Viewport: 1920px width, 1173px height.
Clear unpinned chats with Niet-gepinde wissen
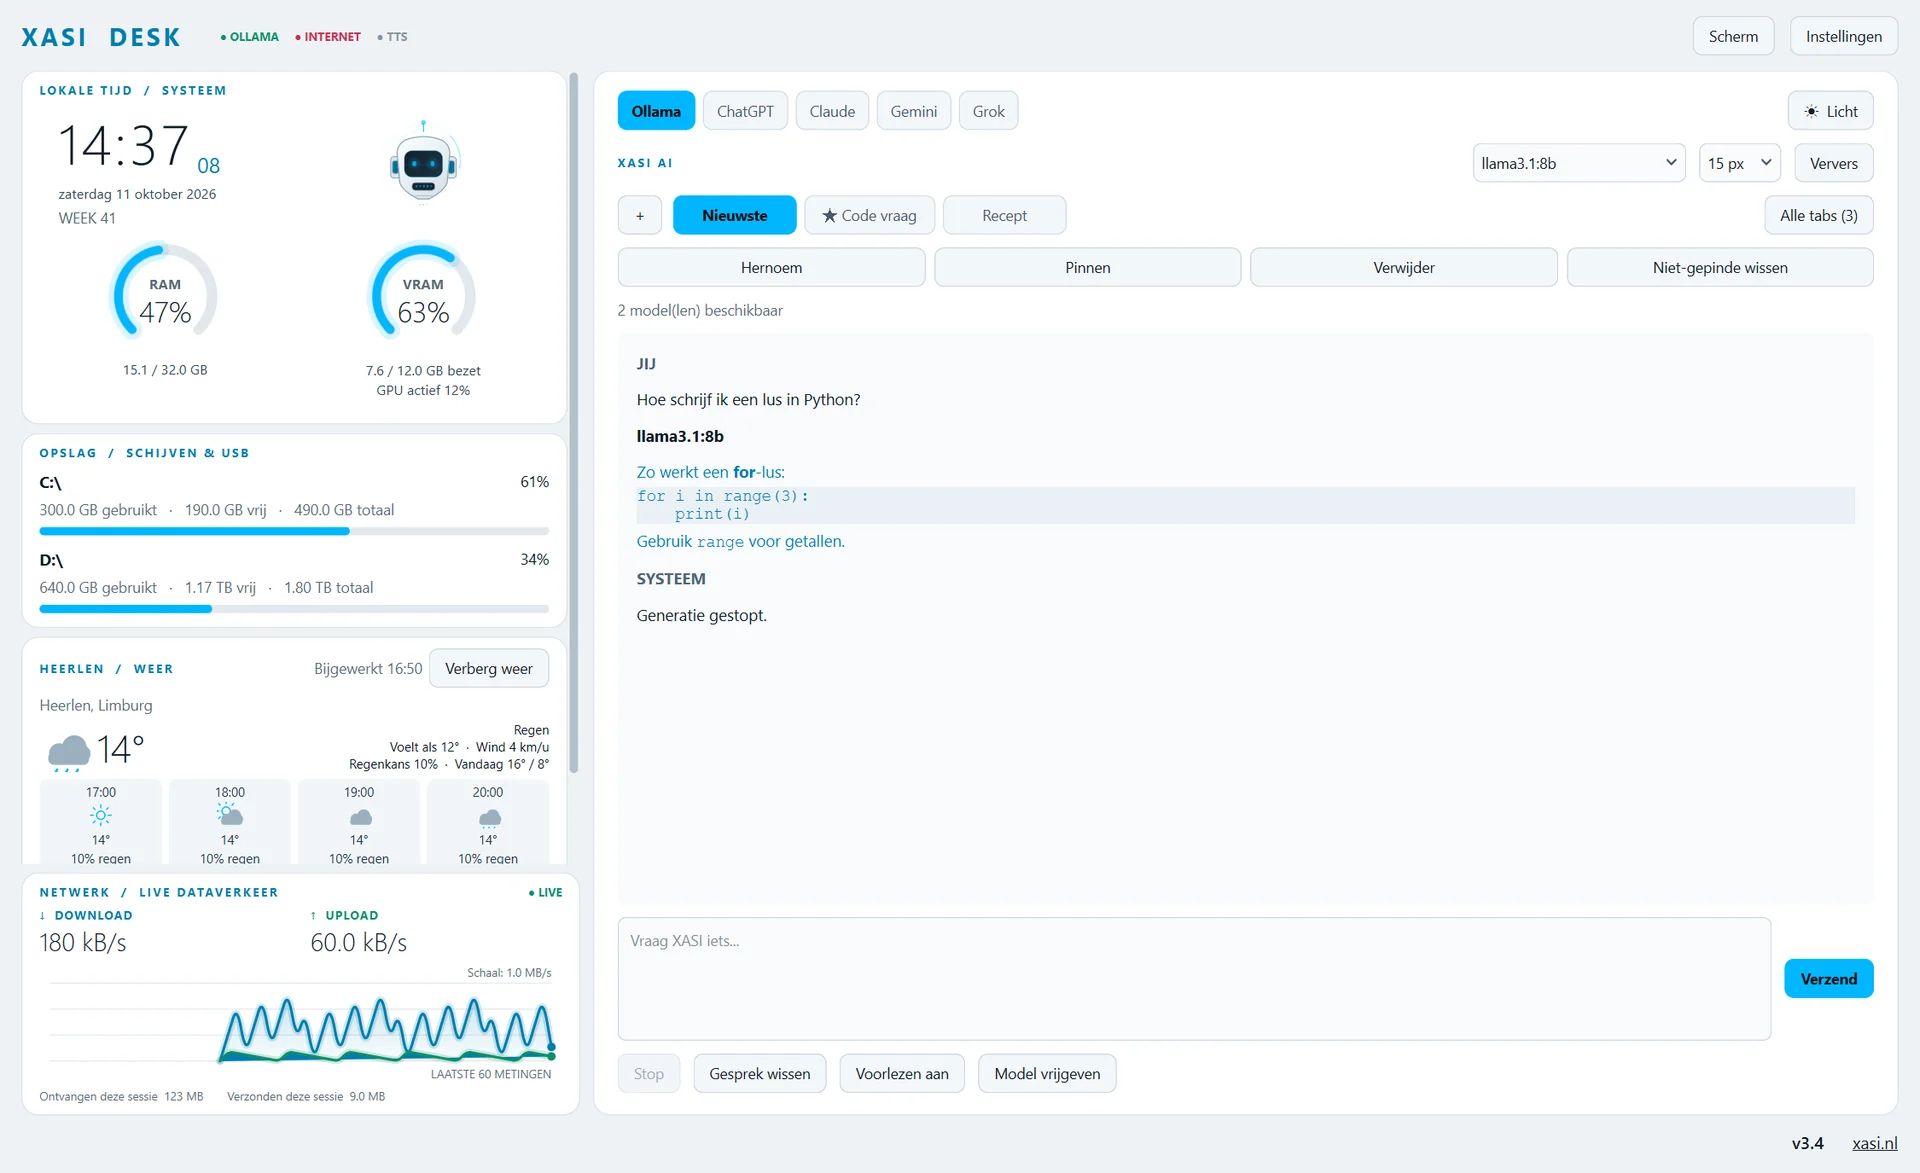coord(1720,267)
